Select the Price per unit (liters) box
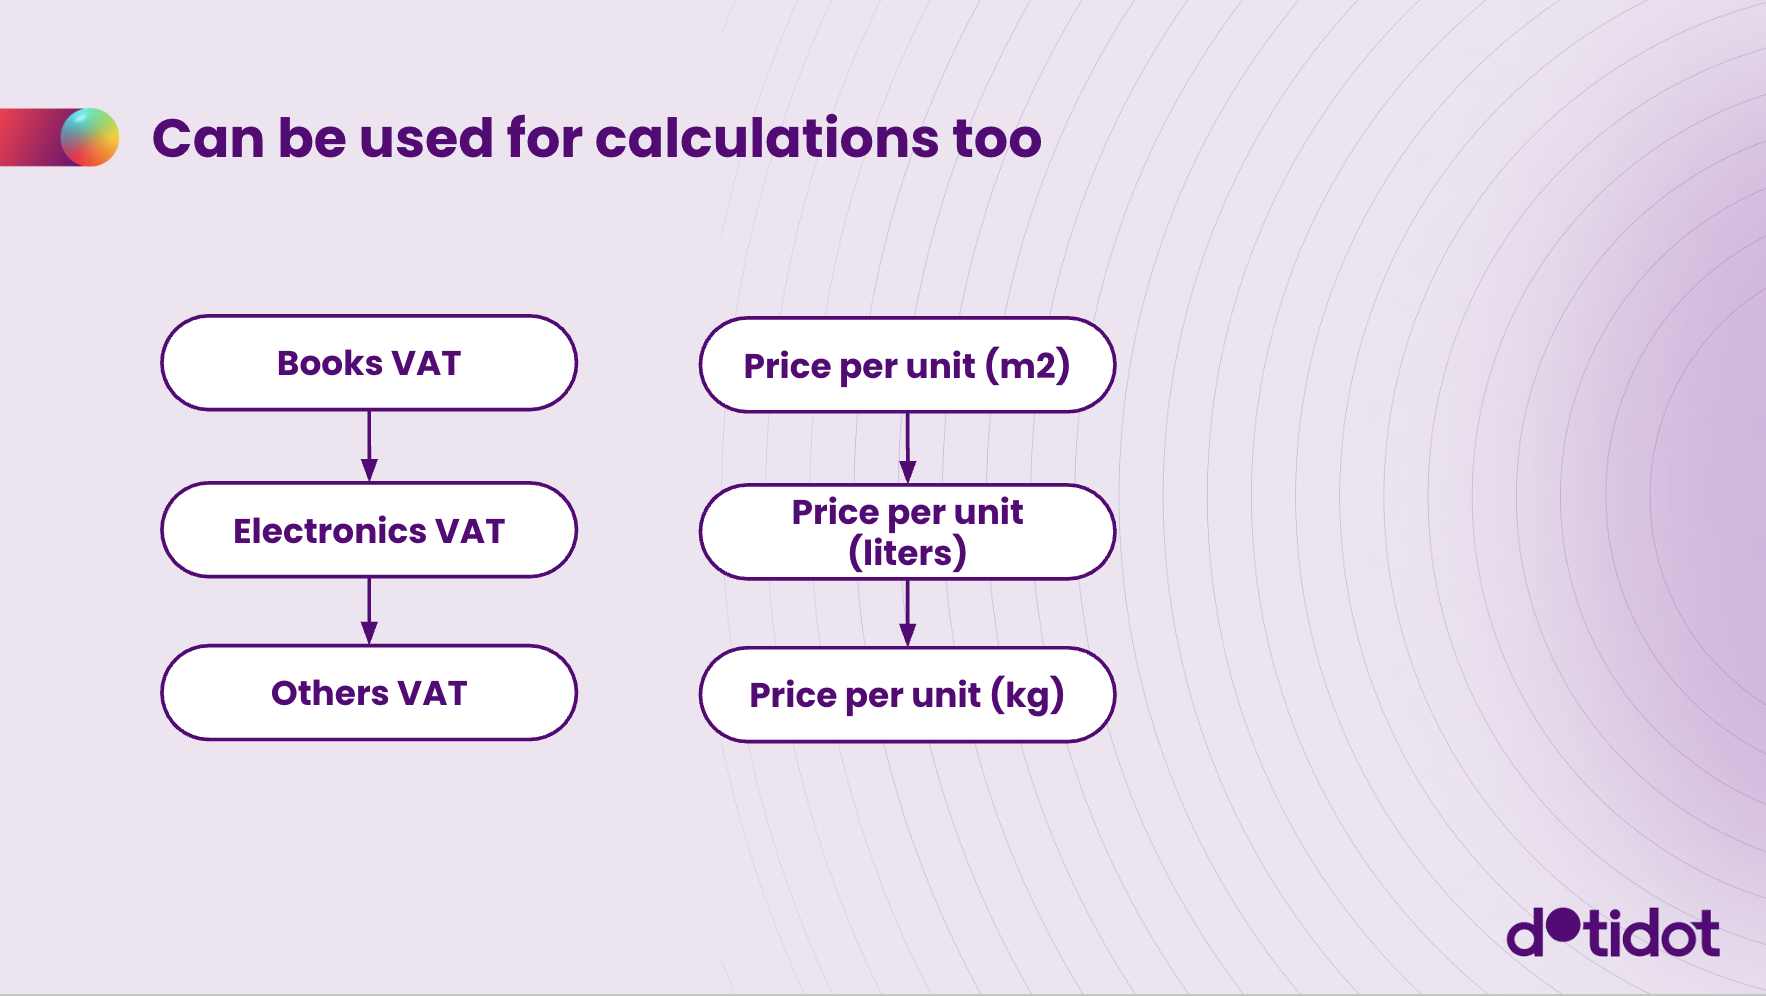 click(x=907, y=532)
